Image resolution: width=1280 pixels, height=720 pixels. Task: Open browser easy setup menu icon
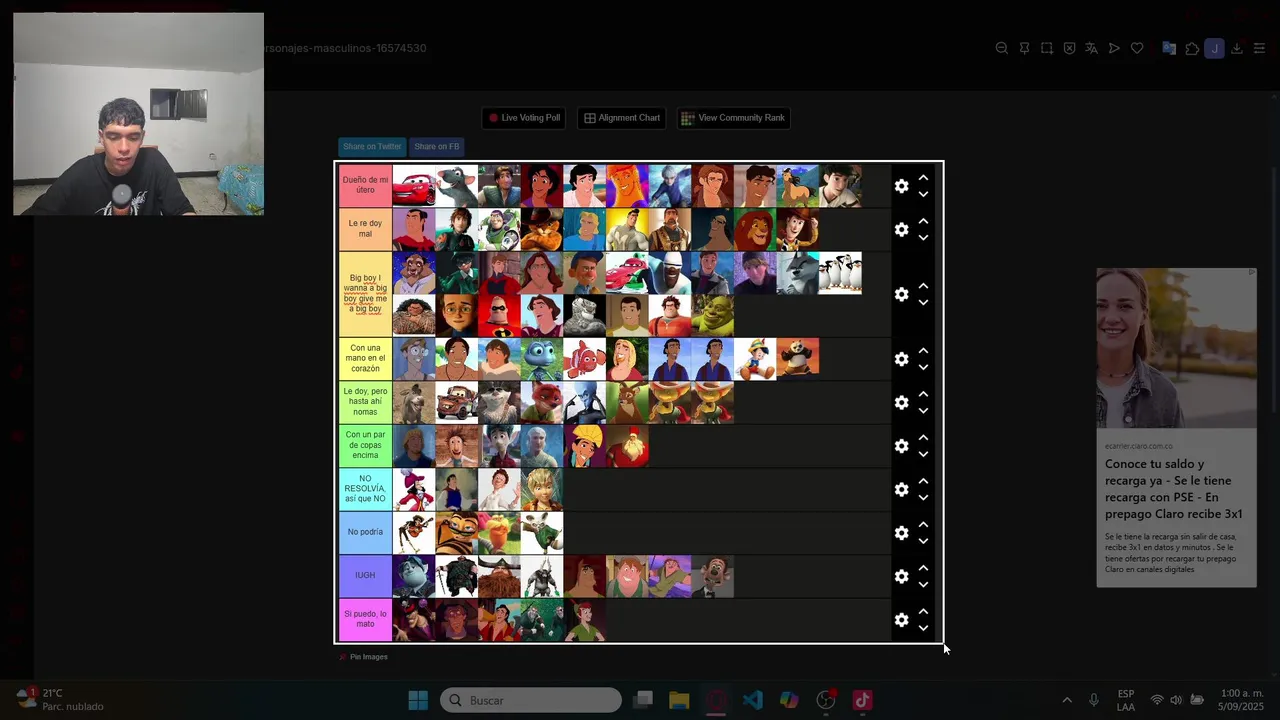point(1259,48)
